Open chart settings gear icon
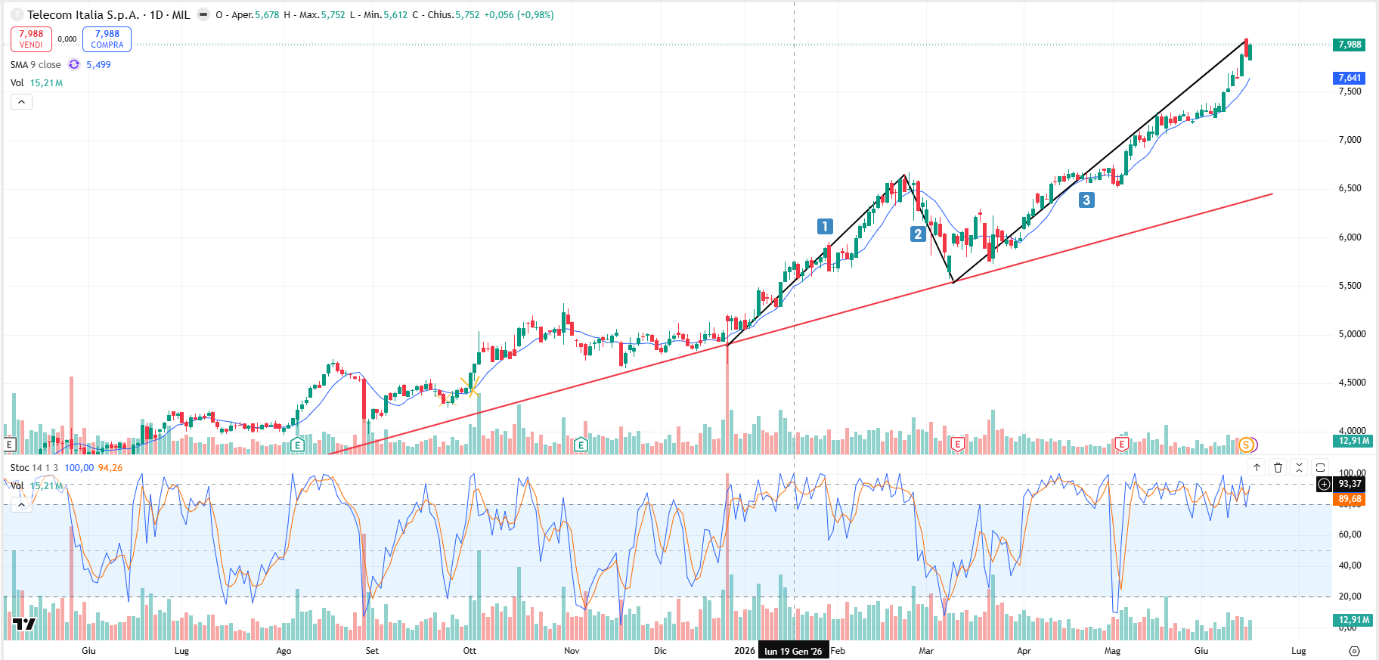This screenshot has width=1379, height=660. (x=1354, y=650)
